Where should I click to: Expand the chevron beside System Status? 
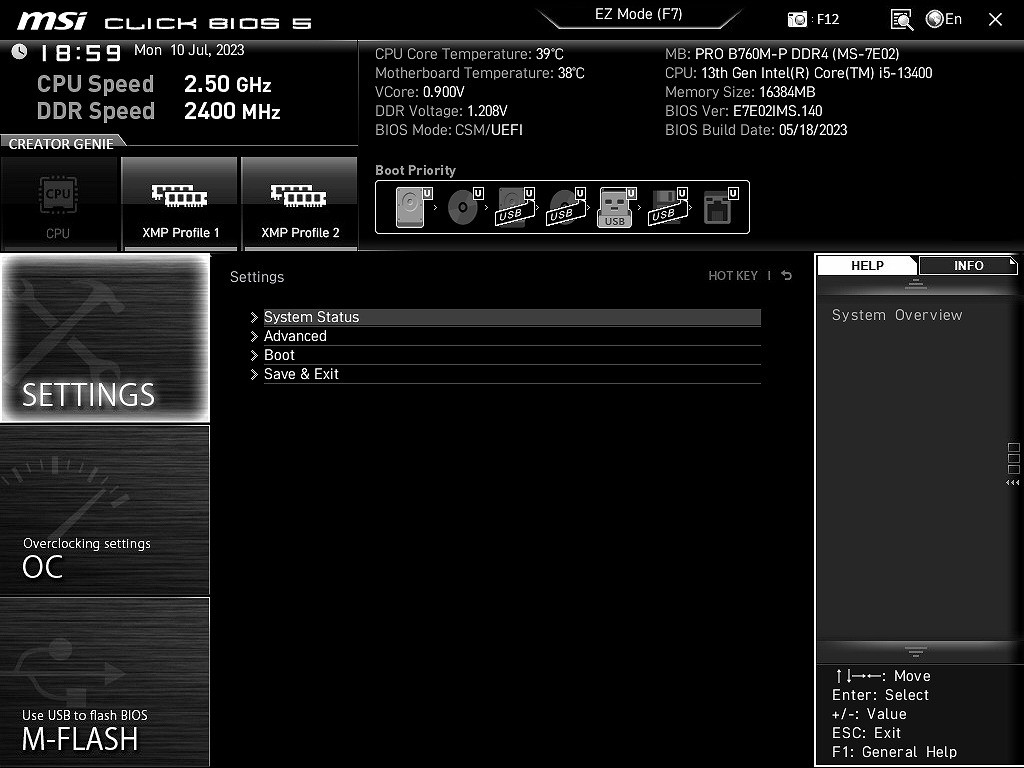pos(254,317)
